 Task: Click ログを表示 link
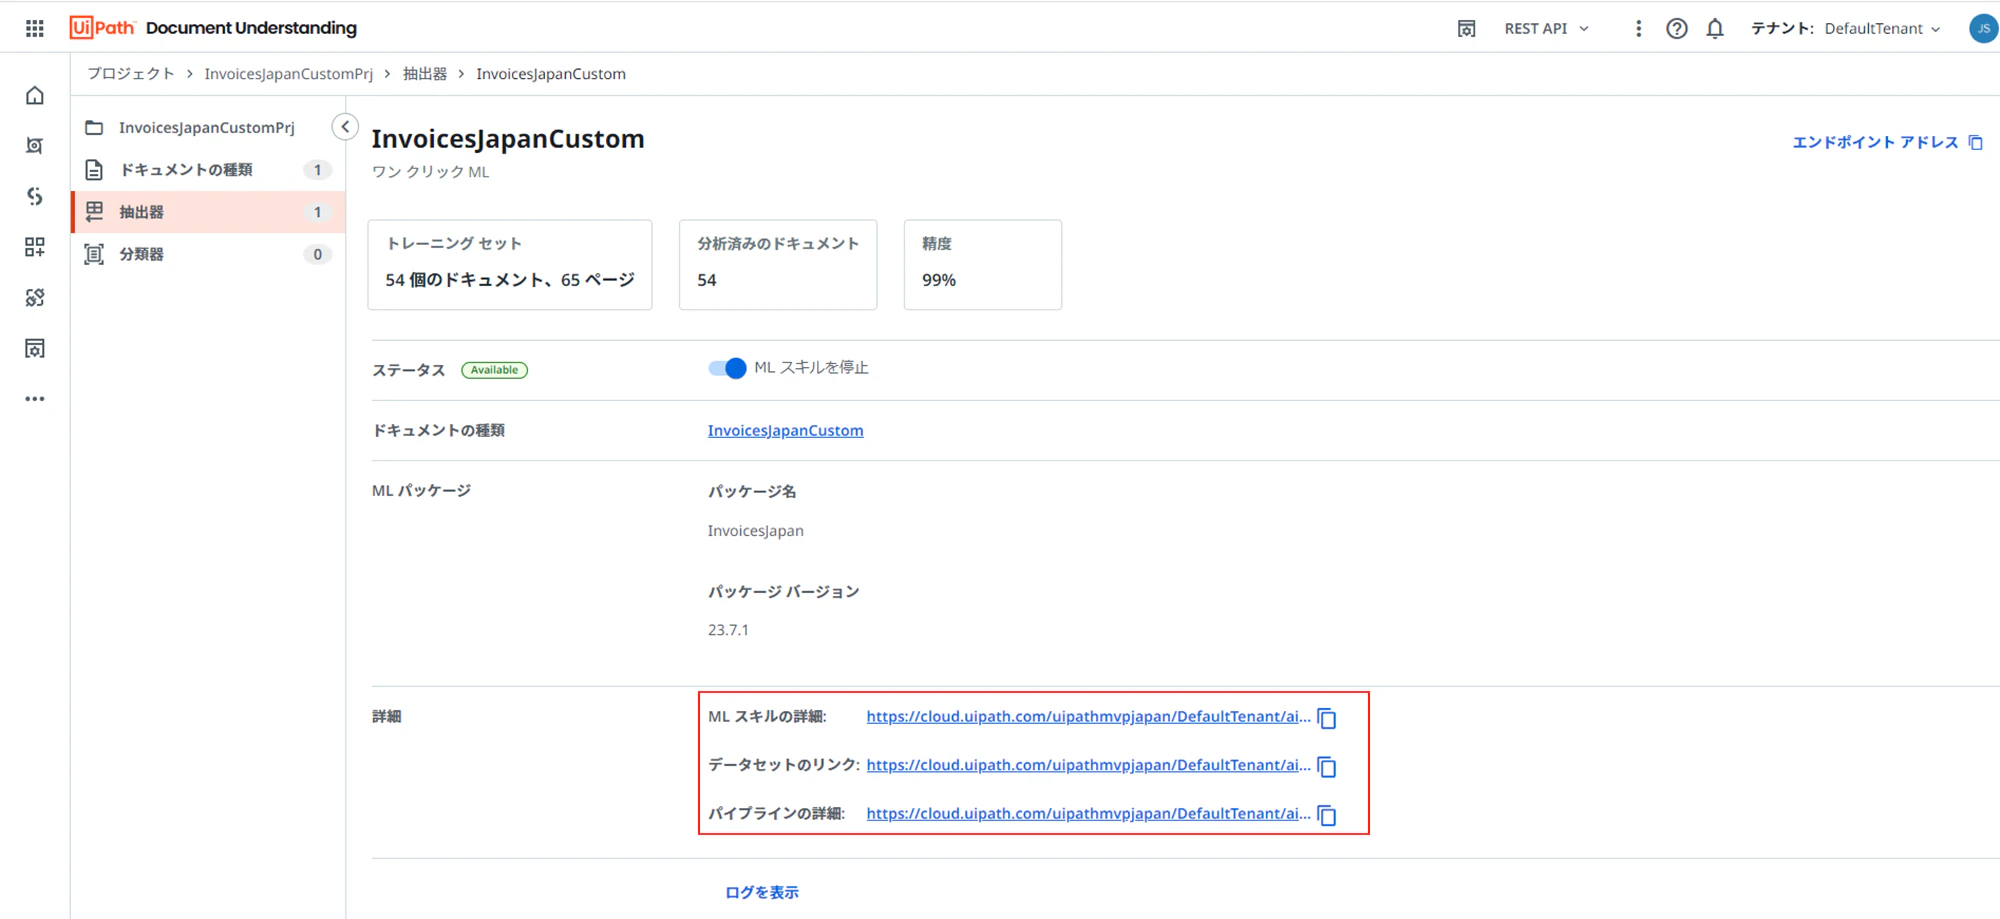[x=762, y=892]
